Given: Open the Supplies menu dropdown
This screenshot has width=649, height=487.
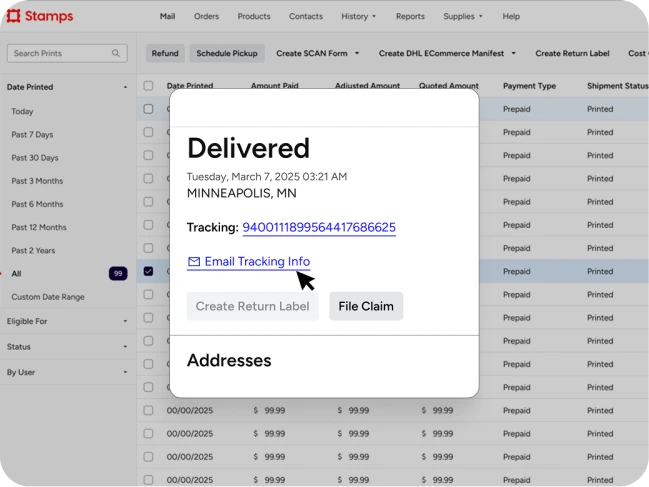Looking at the screenshot, I should tap(462, 16).
